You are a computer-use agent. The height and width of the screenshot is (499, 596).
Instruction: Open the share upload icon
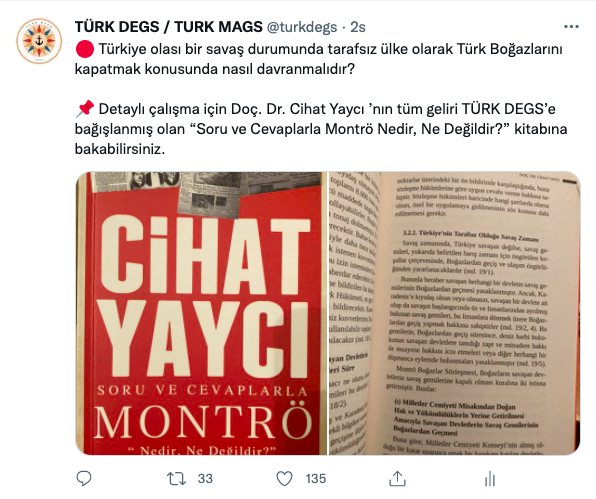tap(397, 478)
